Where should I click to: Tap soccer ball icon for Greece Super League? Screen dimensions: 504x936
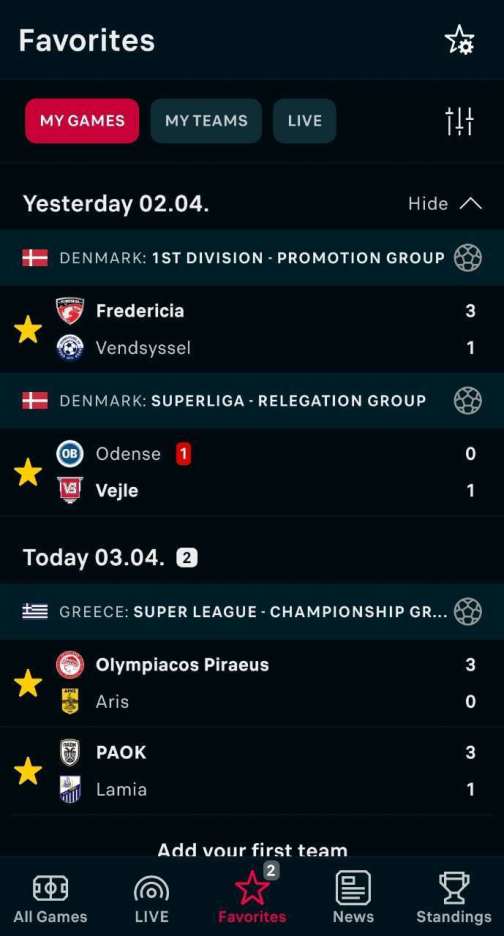pyautogui.click(x=468, y=611)
